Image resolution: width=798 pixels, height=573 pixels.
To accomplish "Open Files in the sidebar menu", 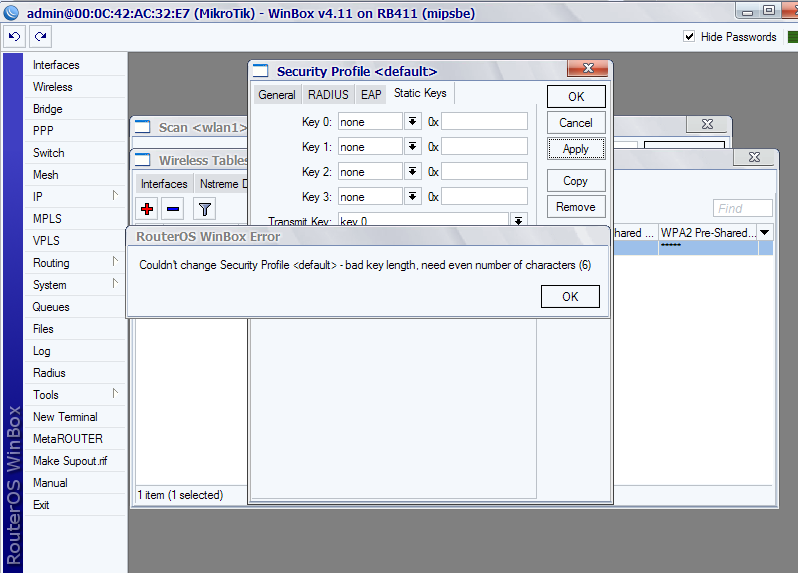I will click(x=74, y=328).
